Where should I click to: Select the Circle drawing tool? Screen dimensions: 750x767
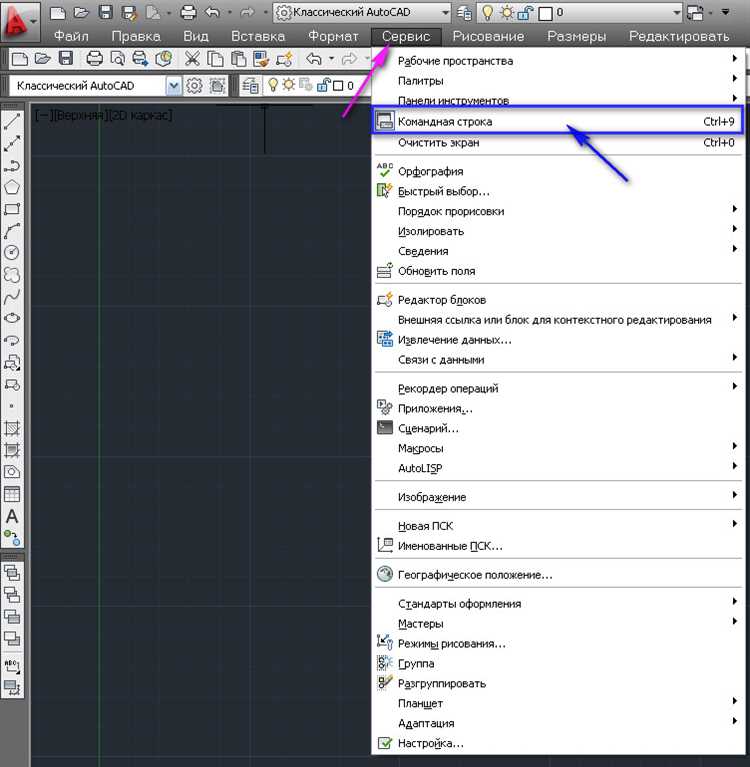(12, 252)
